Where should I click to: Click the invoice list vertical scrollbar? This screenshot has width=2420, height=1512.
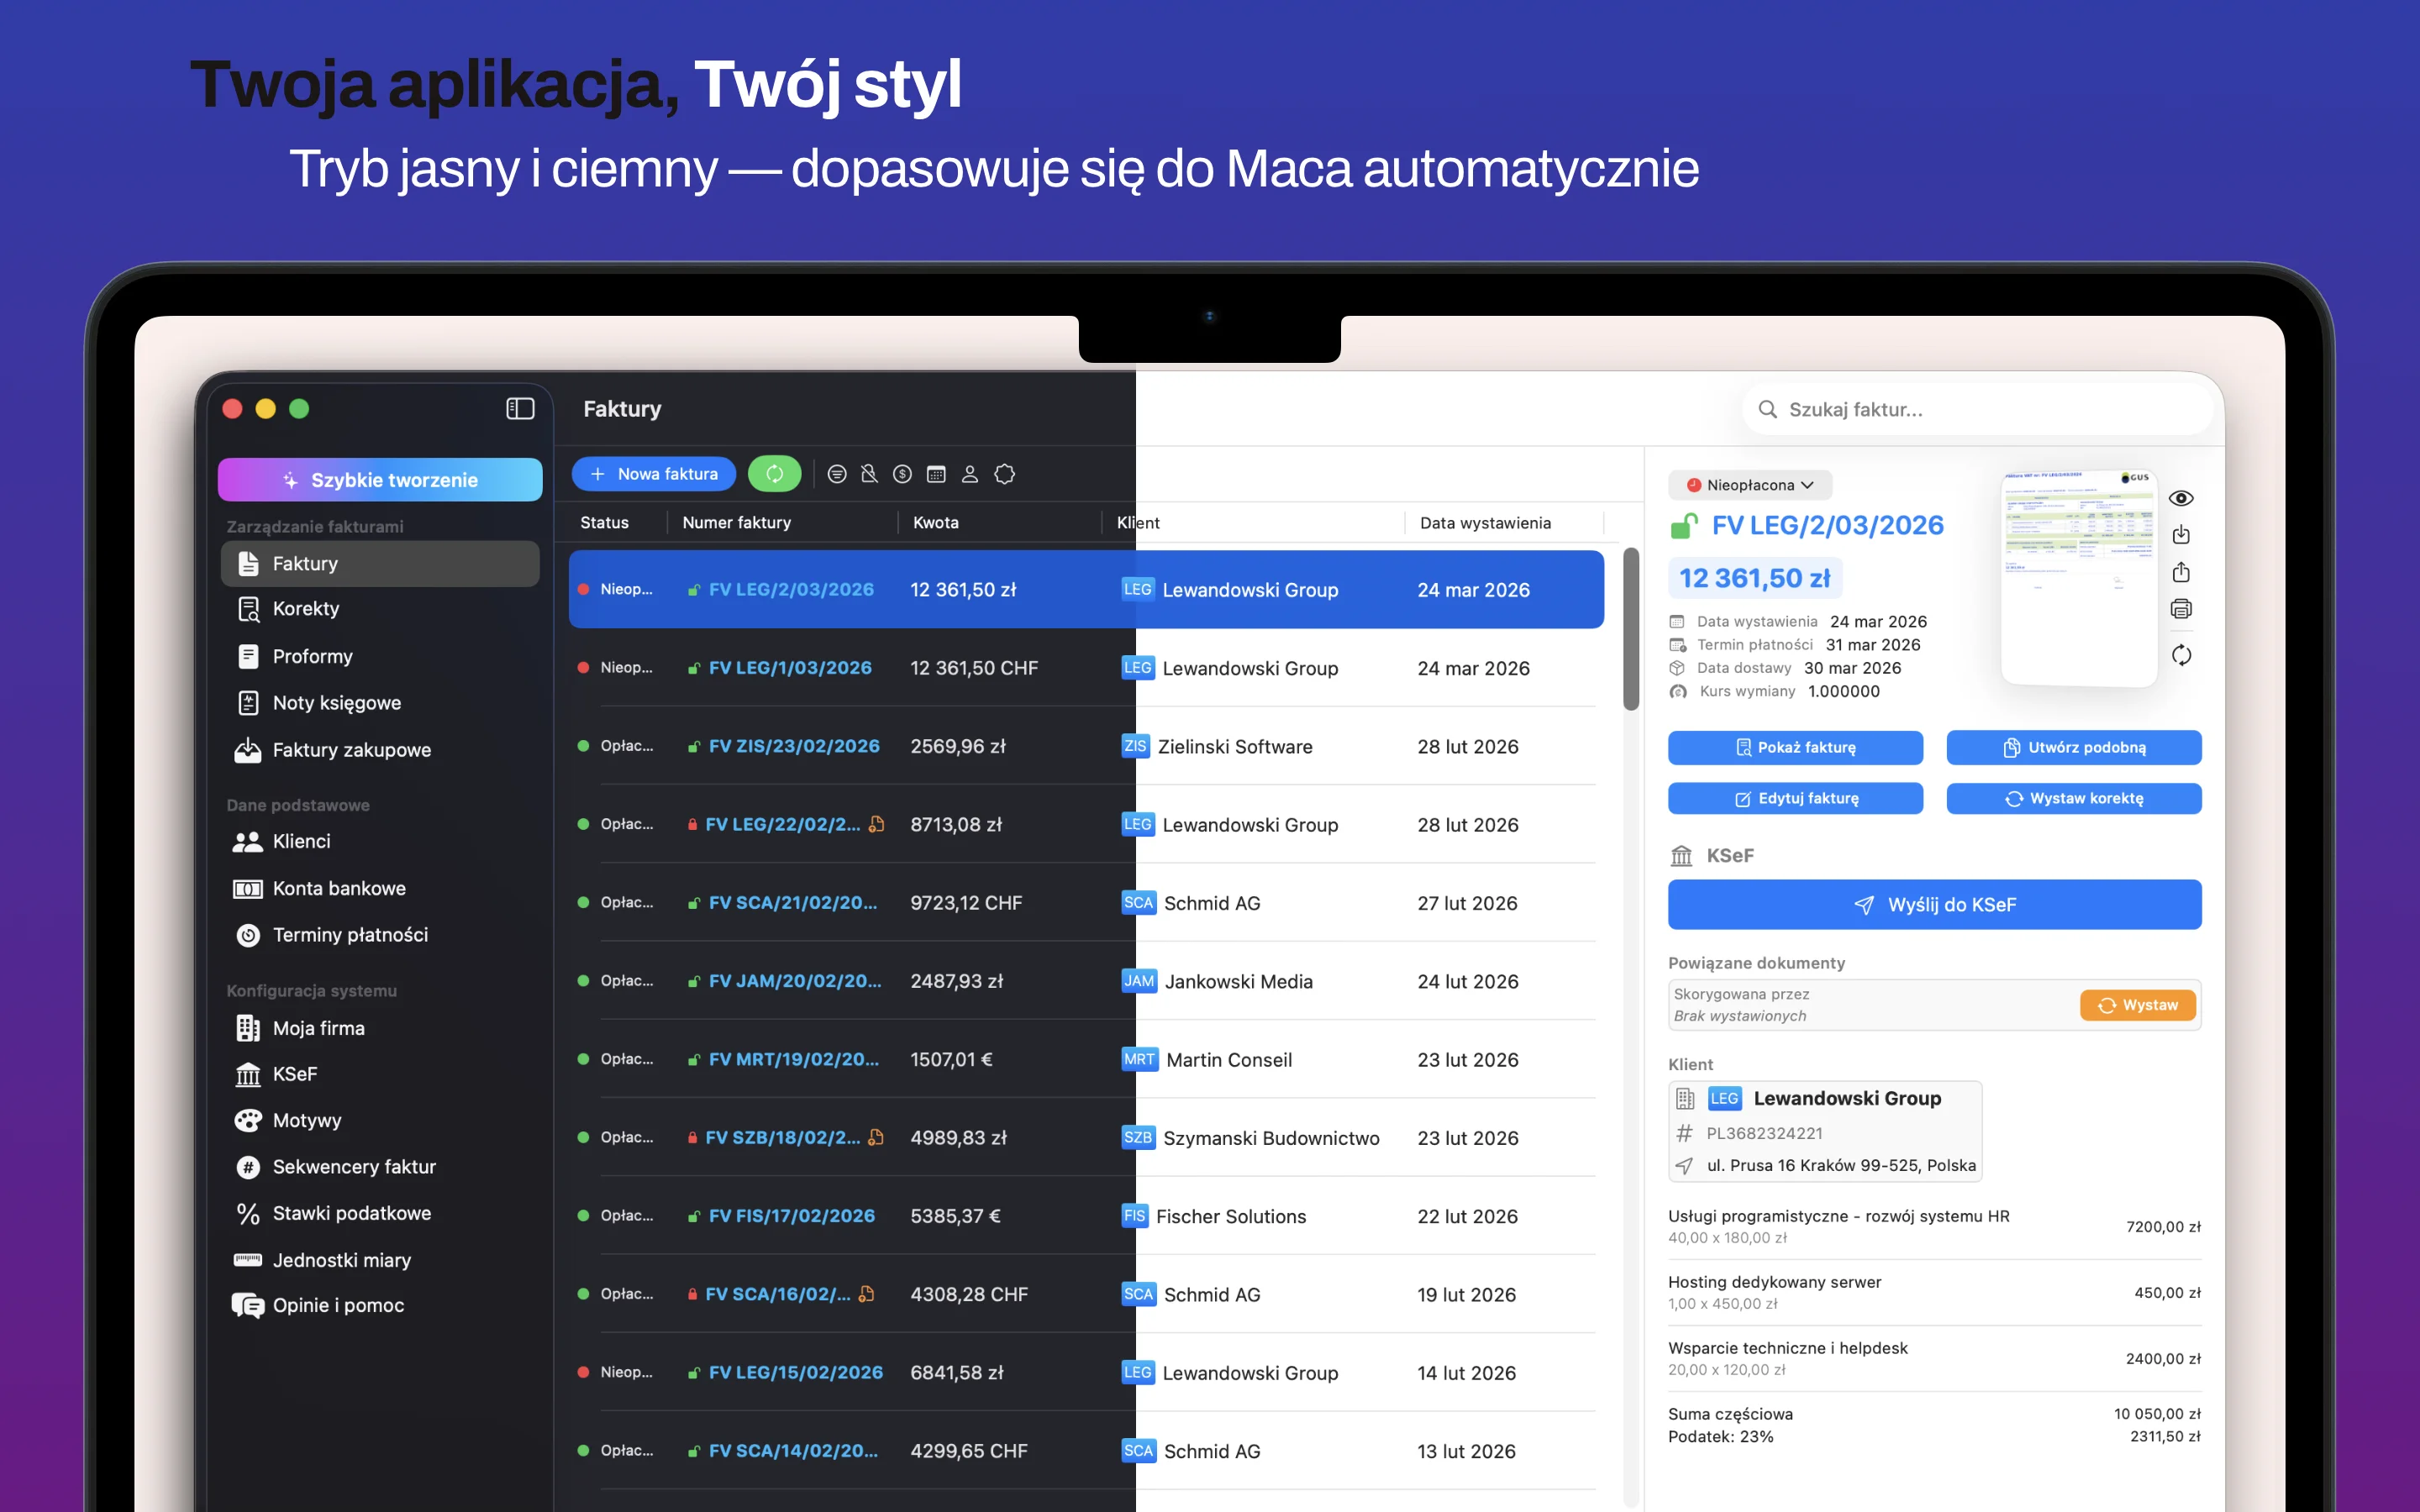[x=1631, y=629]
